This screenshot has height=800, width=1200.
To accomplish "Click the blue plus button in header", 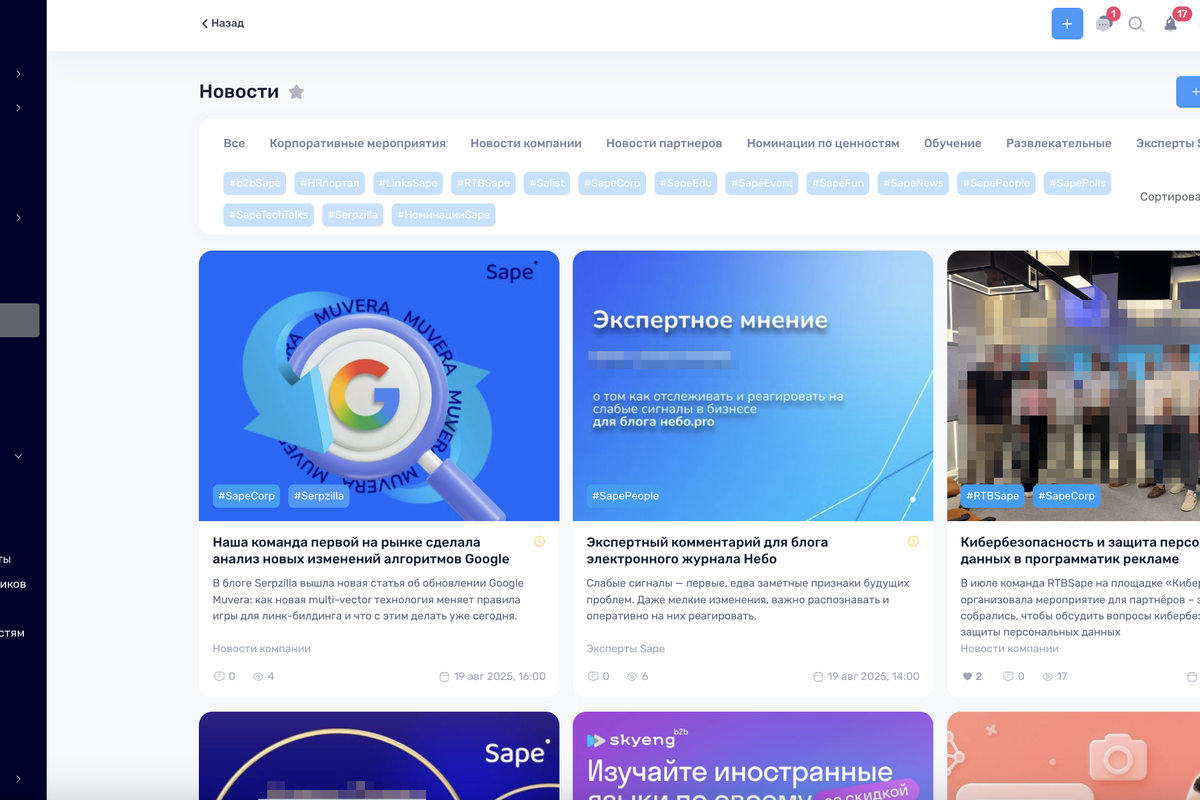I will (x=1067, y=24).
